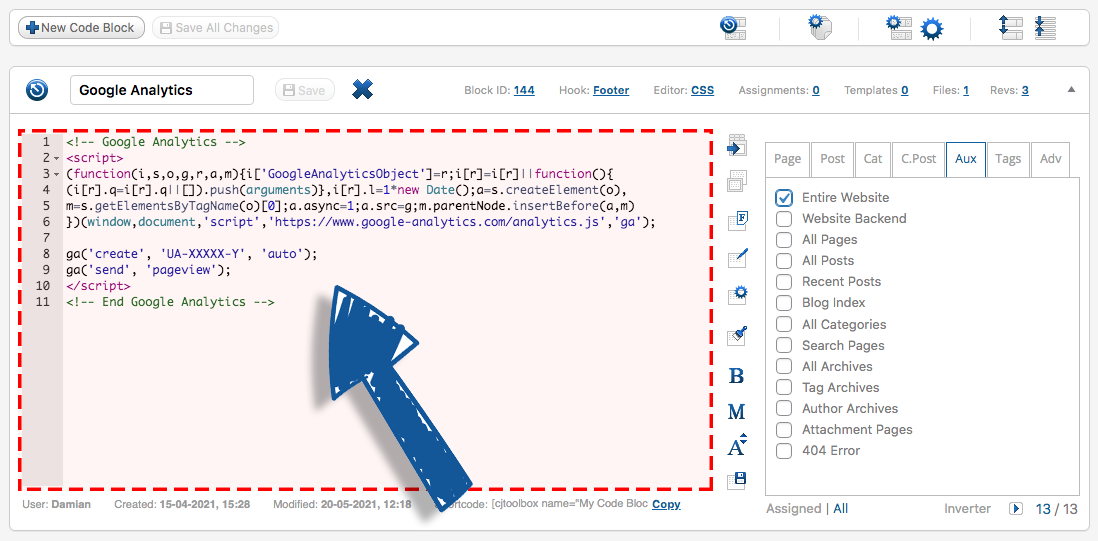Click the font size A icon
The height and width of the screenshot is (541, 1098).
tap(737, 446)
